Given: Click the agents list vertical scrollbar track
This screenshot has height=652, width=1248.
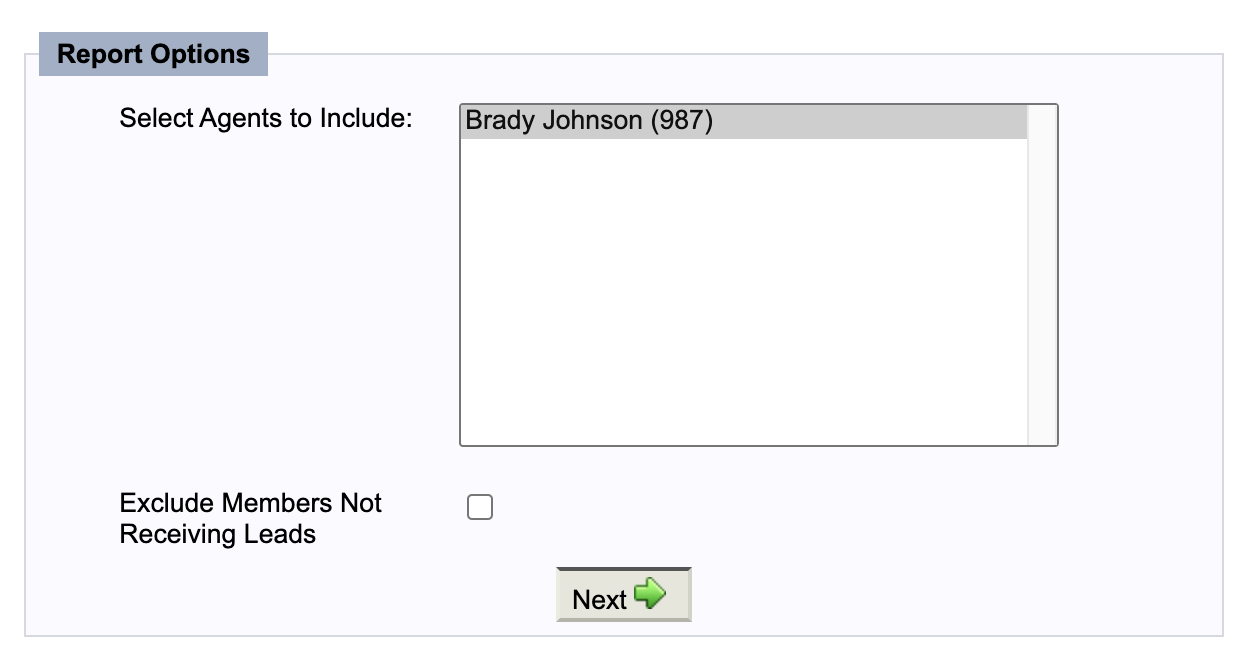Looking at the screenshot, I should 1042,275.
